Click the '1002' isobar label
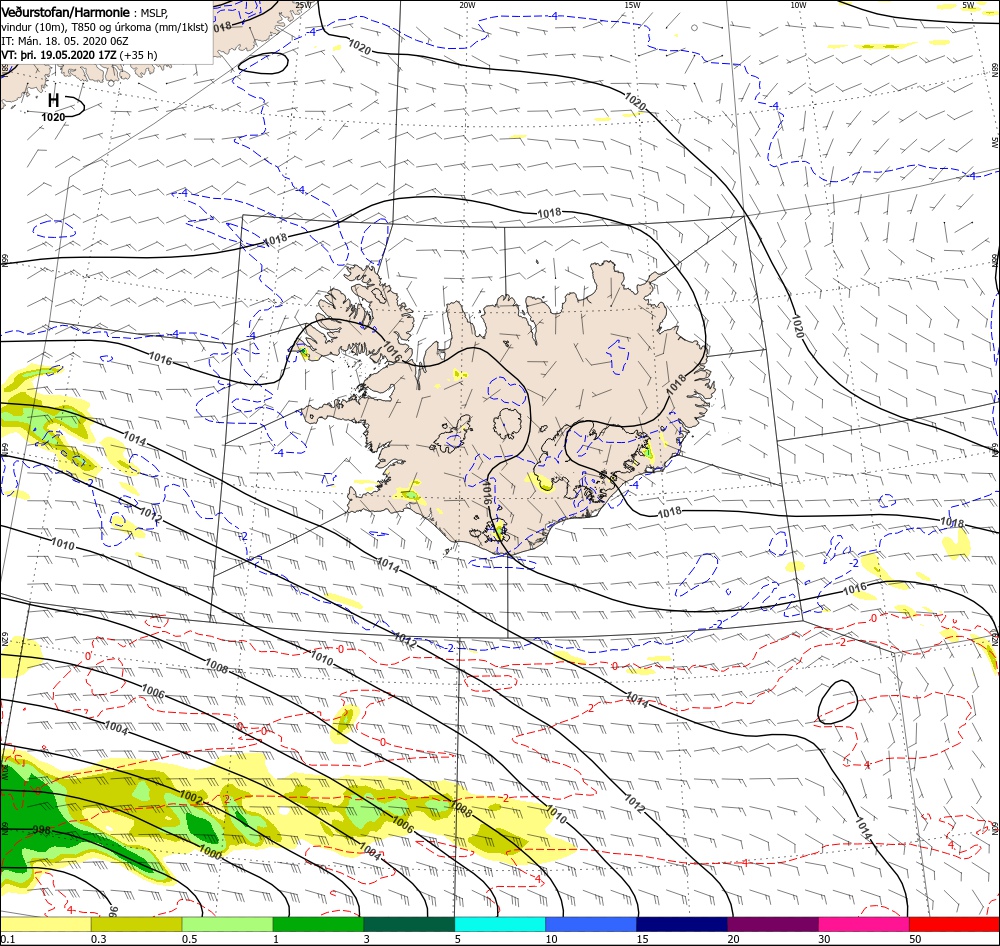Viewport: 1000px width, 946px height. 191,797
